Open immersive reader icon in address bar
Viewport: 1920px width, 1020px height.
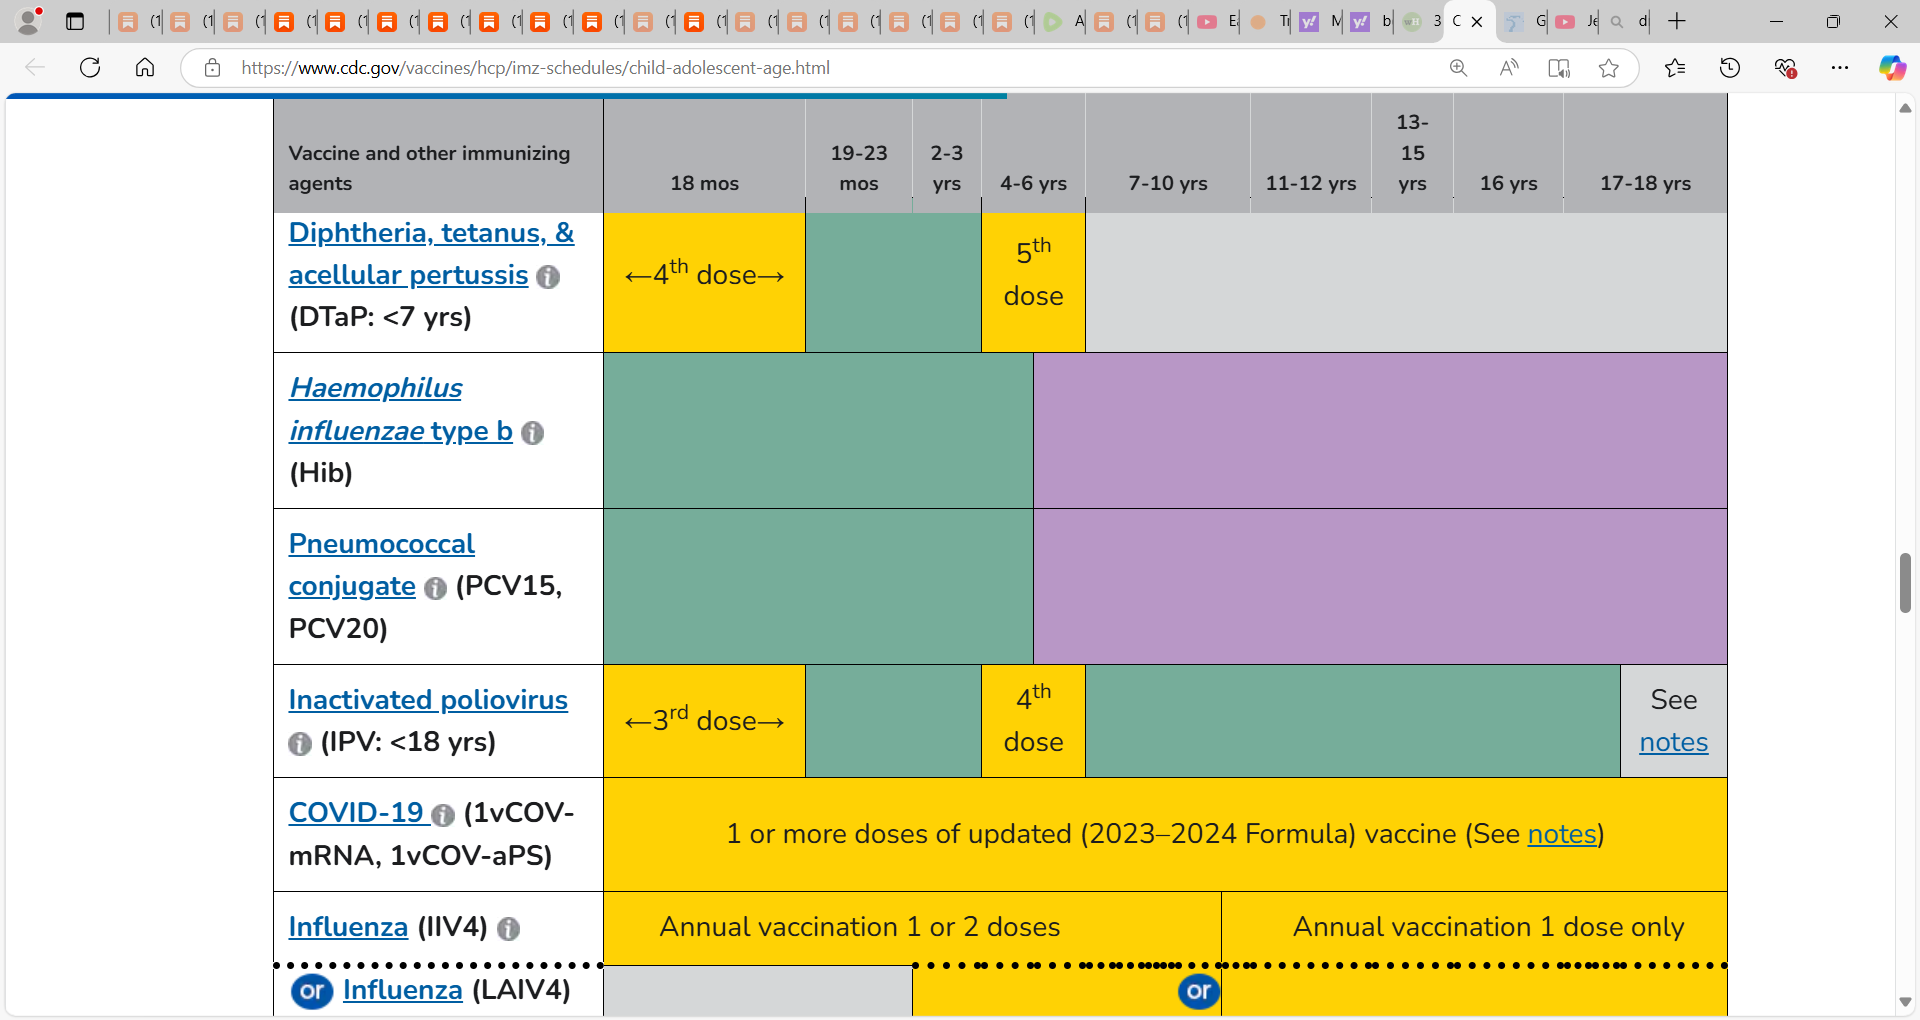pos(1559,68)
